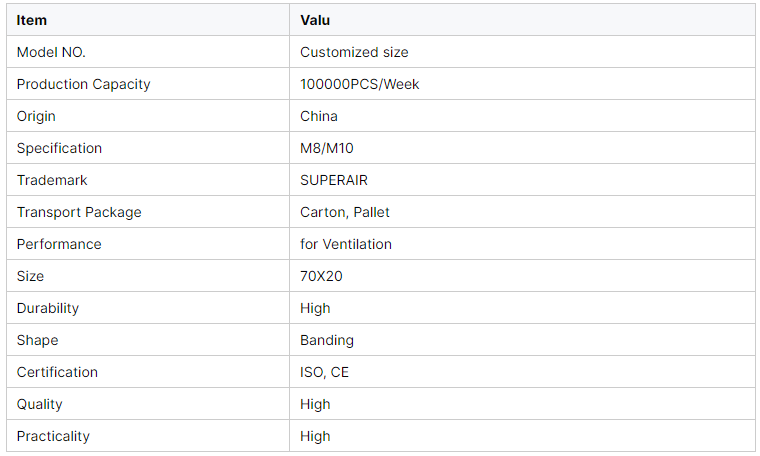Select the "SUPERAIR" trademark value

[334, 180]
